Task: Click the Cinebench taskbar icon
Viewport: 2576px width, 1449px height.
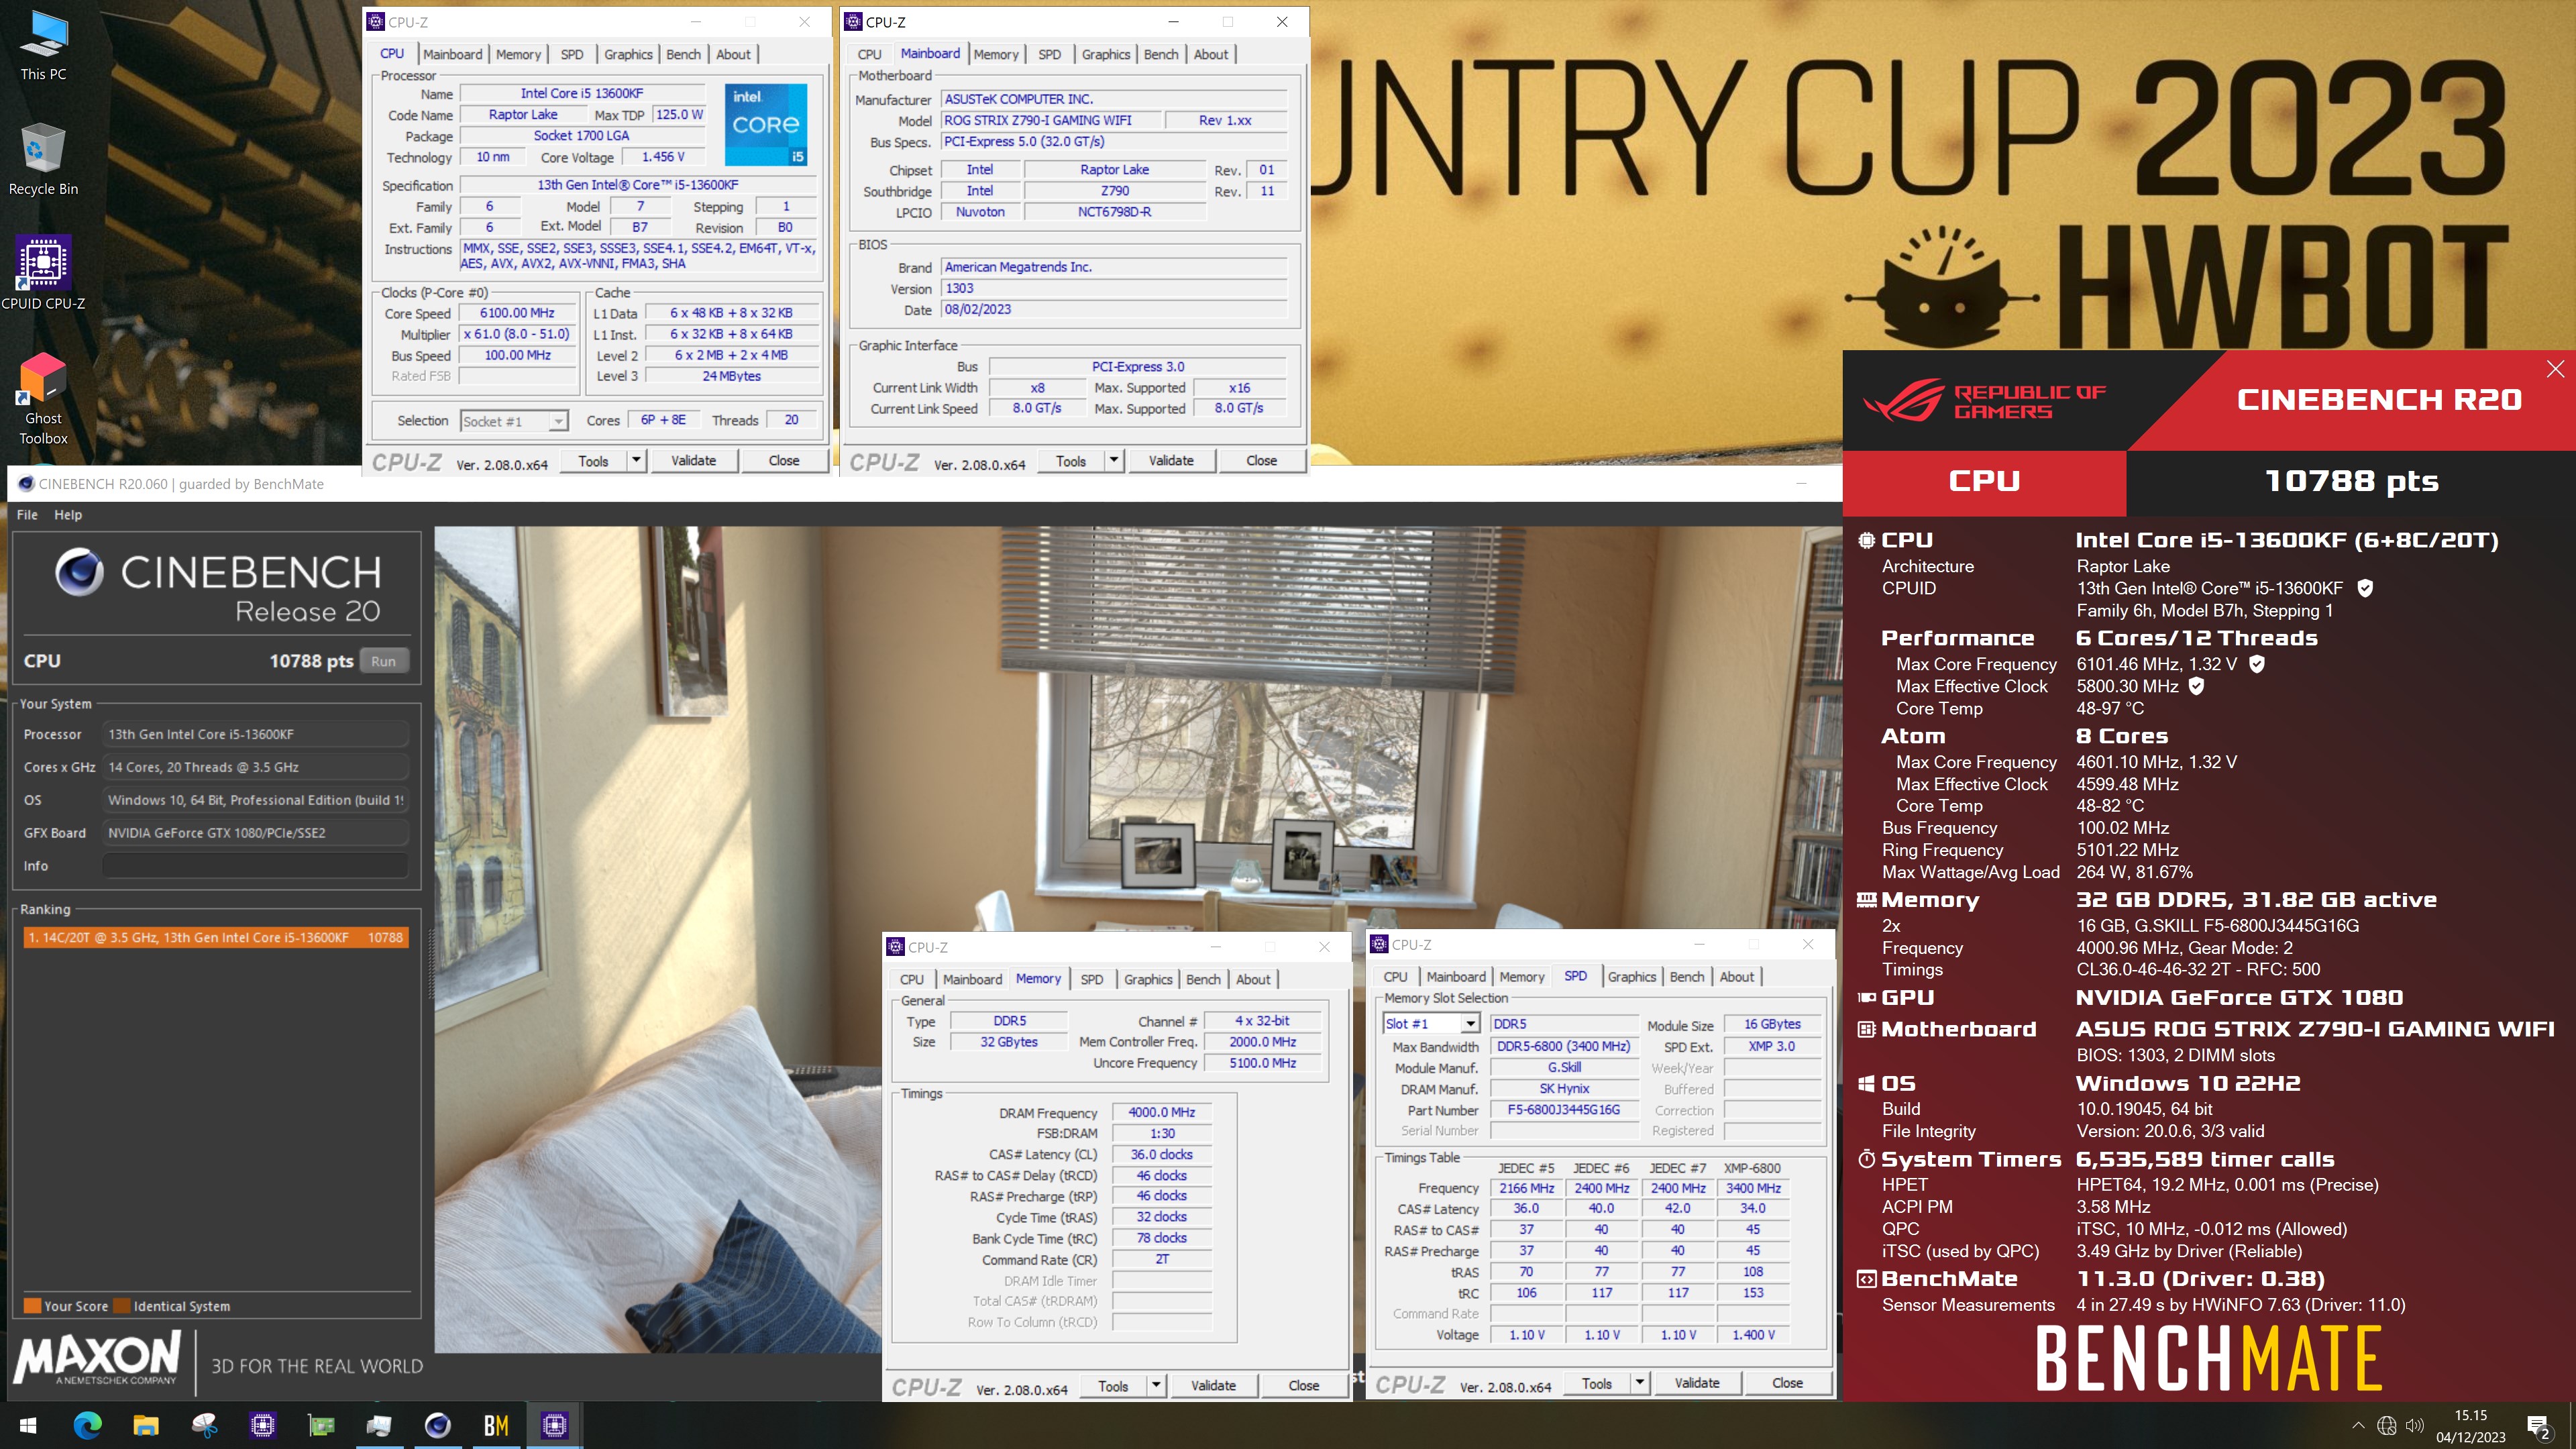Action: (437, 1425)
